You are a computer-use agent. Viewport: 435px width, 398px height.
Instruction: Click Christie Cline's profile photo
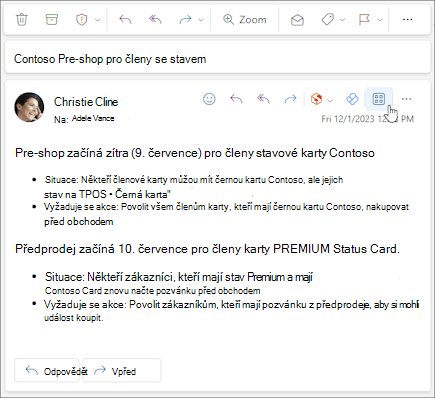coord(29,107)
